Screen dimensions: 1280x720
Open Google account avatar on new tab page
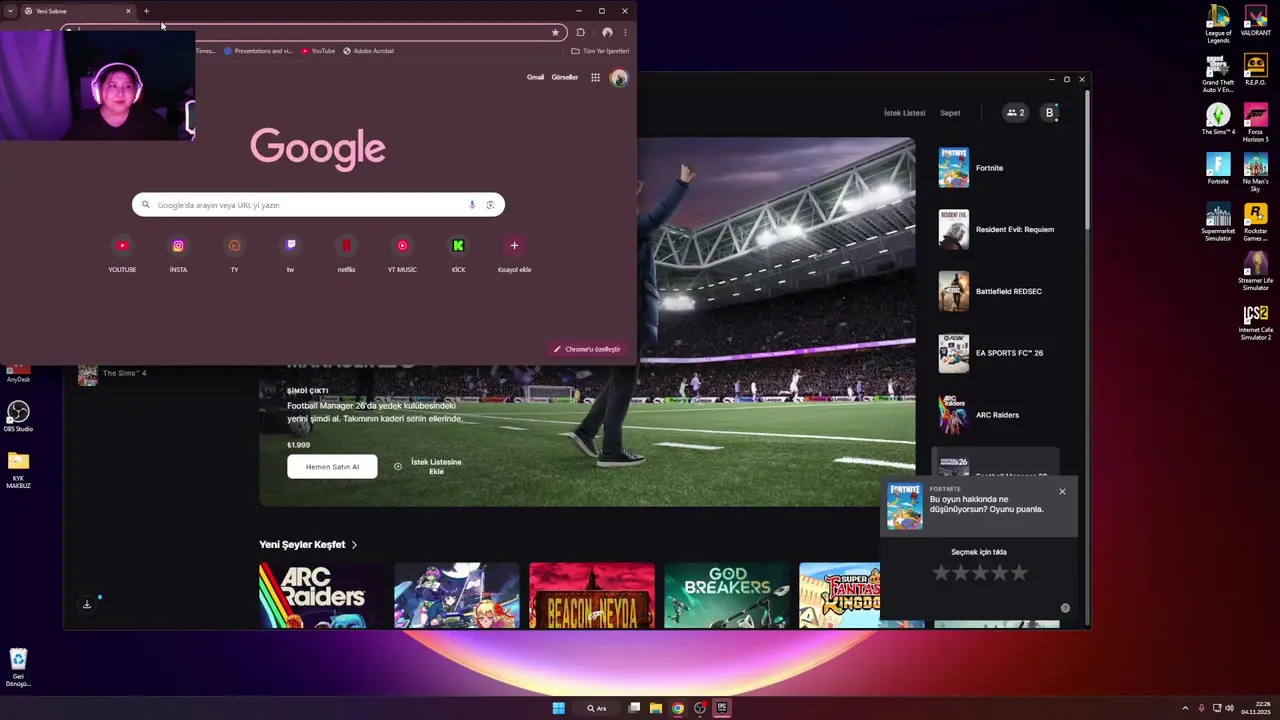619,77
